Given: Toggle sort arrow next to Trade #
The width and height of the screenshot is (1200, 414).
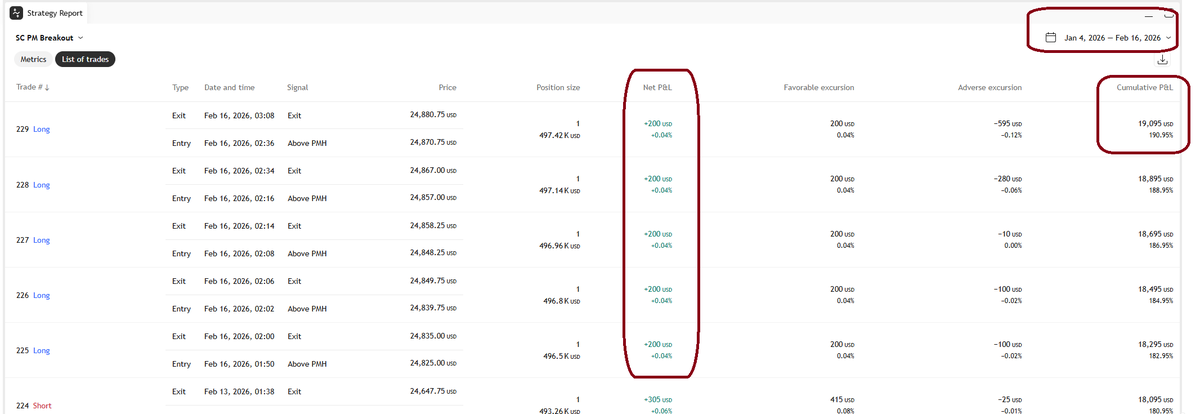Looking at the screenshot, I should [x=47, y=87].
